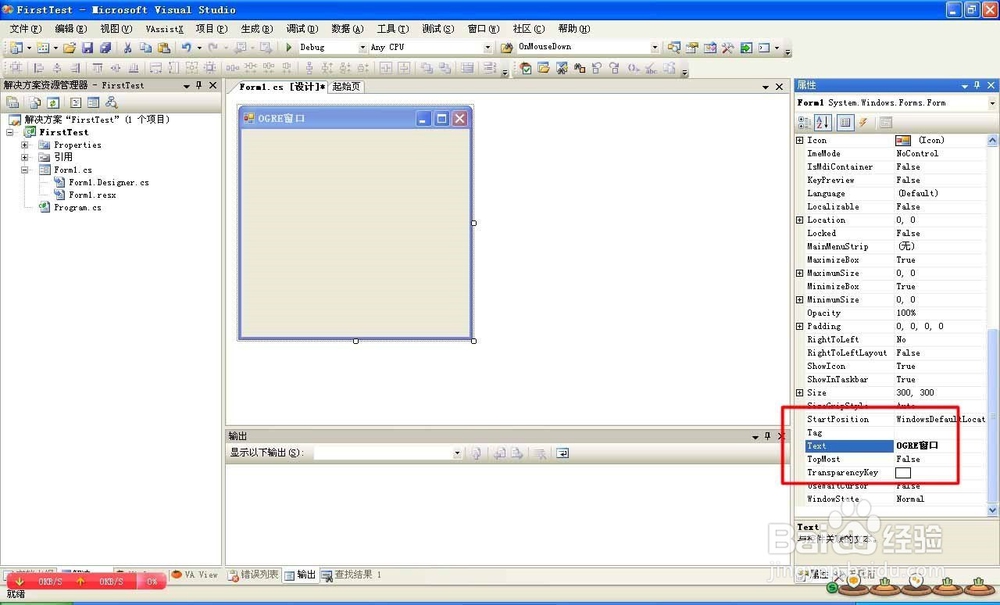Open the Show output from dropdown
Screen dimensions: 1000x605
[457, 453]
